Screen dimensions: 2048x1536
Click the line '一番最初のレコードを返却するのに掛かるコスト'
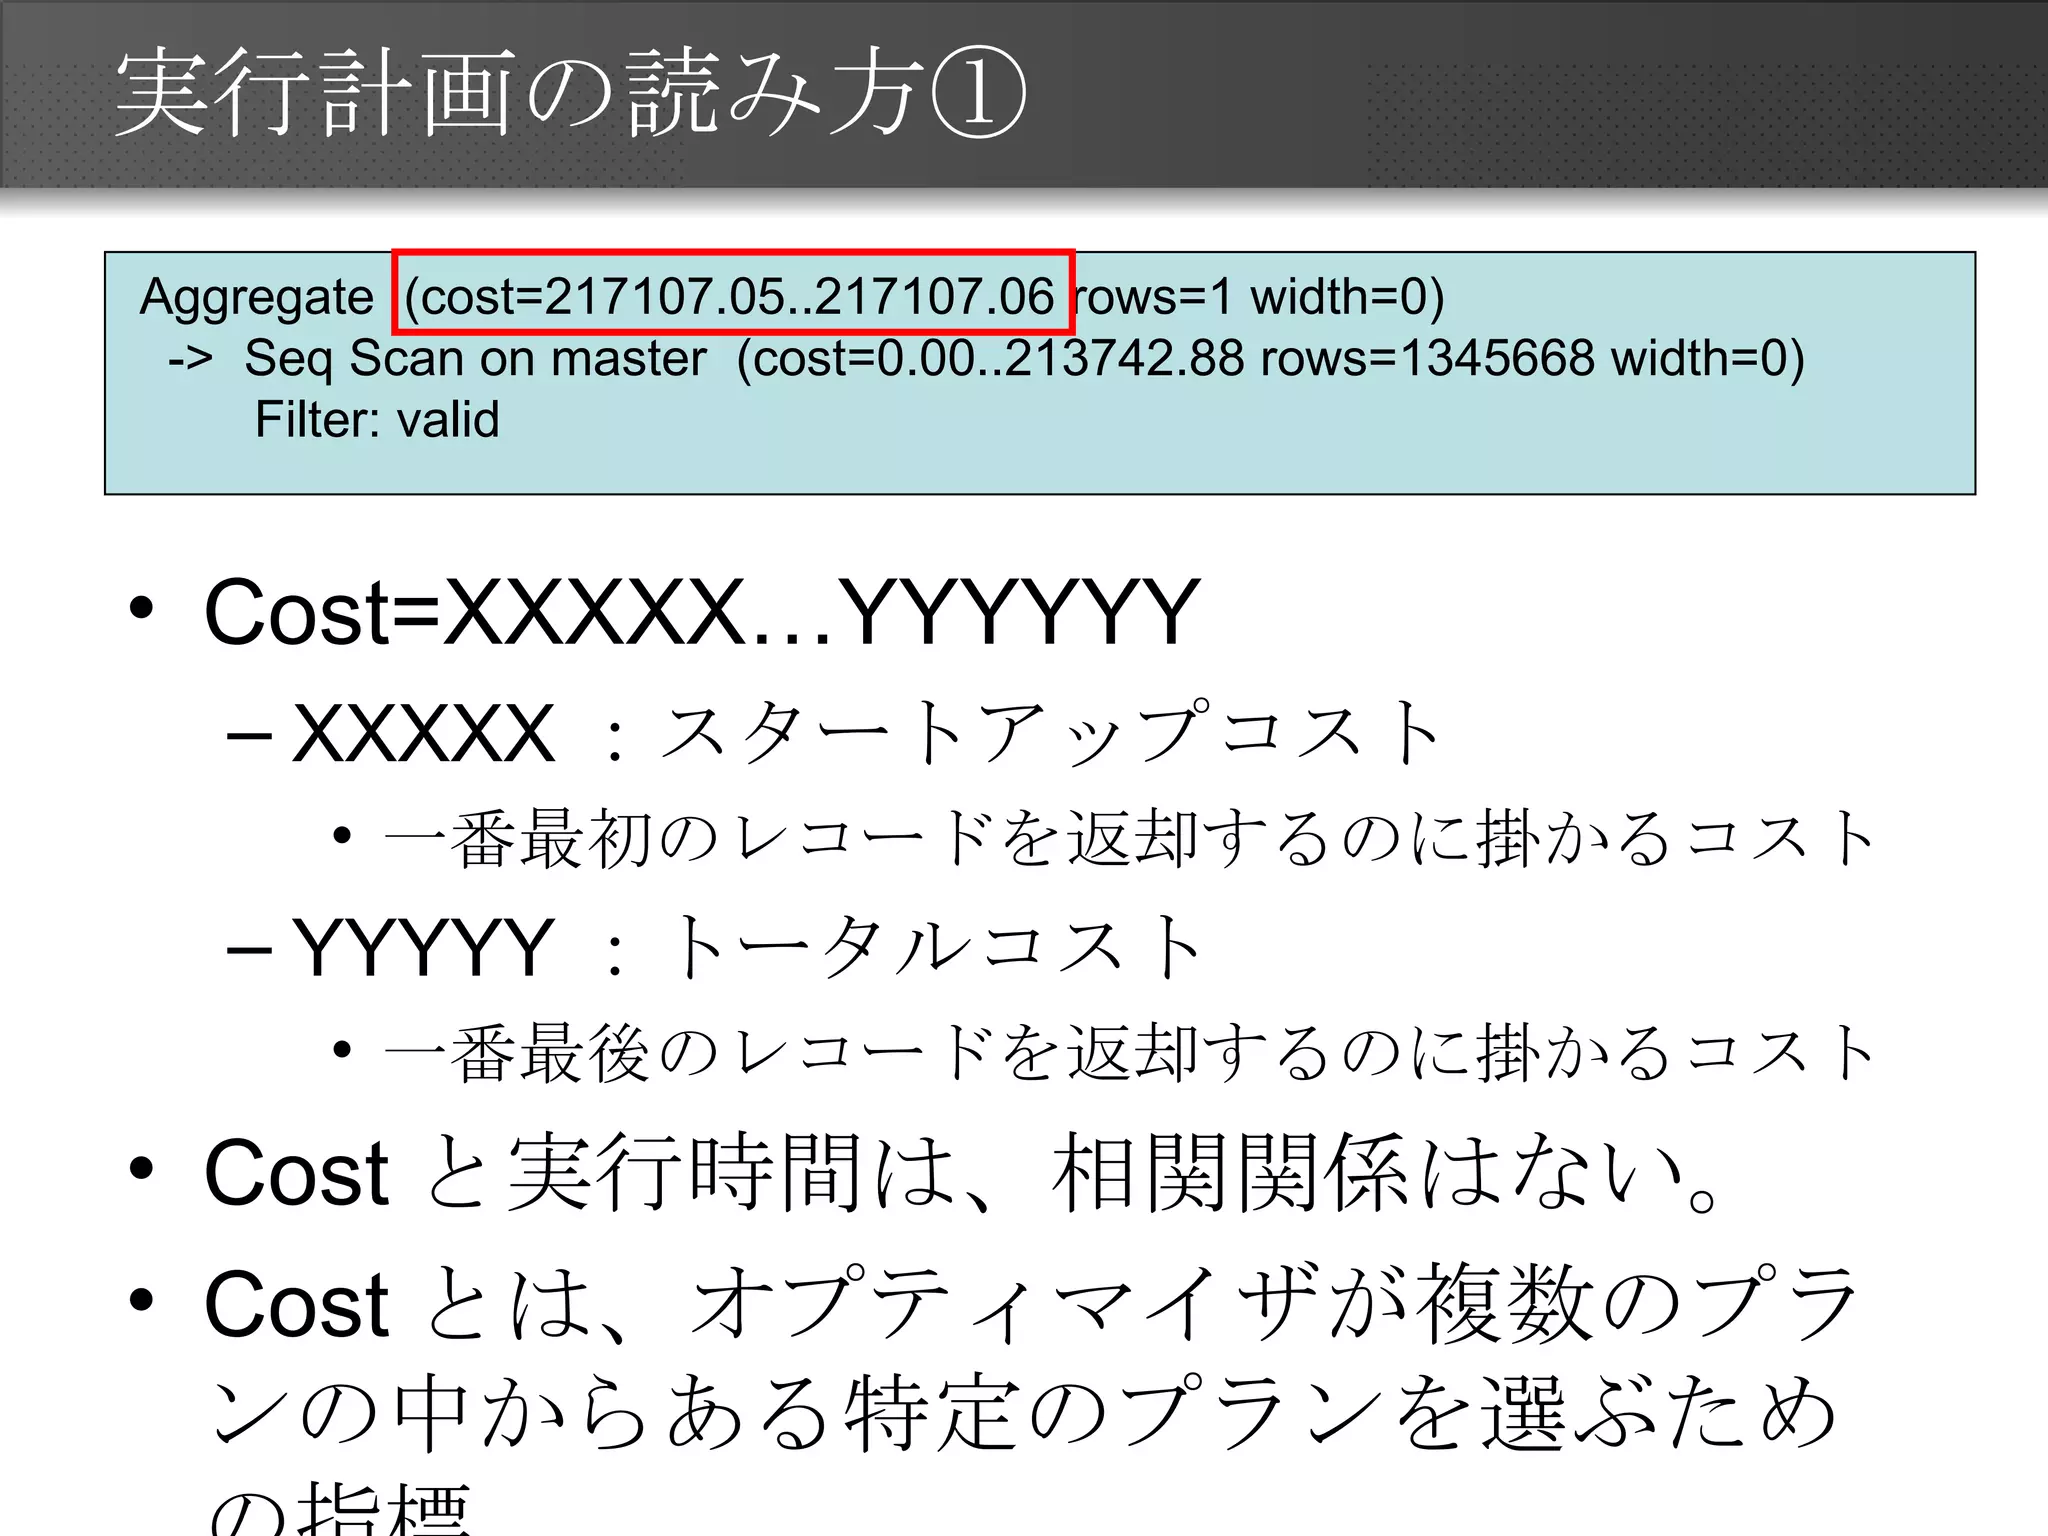[1129, 838]
